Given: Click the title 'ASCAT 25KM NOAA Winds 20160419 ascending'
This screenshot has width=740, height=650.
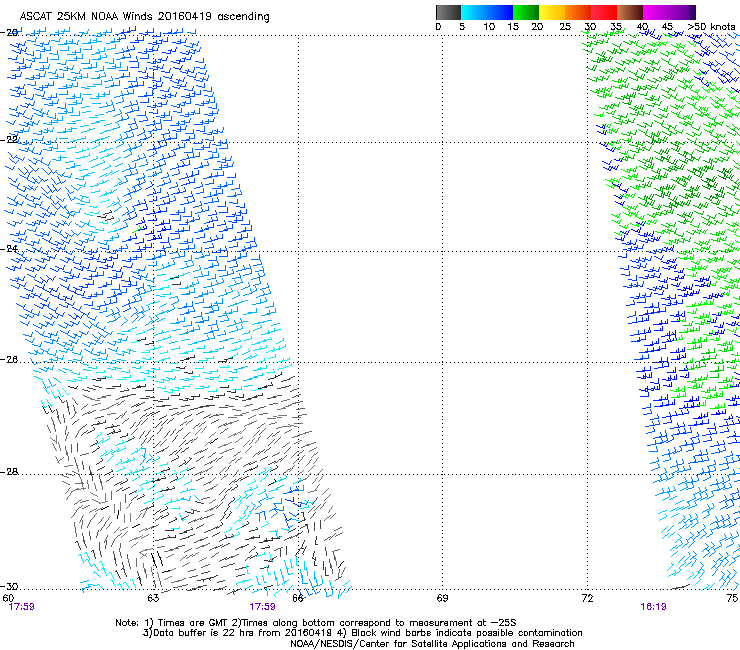Looking at the screenshot, I should pyautogui.click(x=144, y=17).
